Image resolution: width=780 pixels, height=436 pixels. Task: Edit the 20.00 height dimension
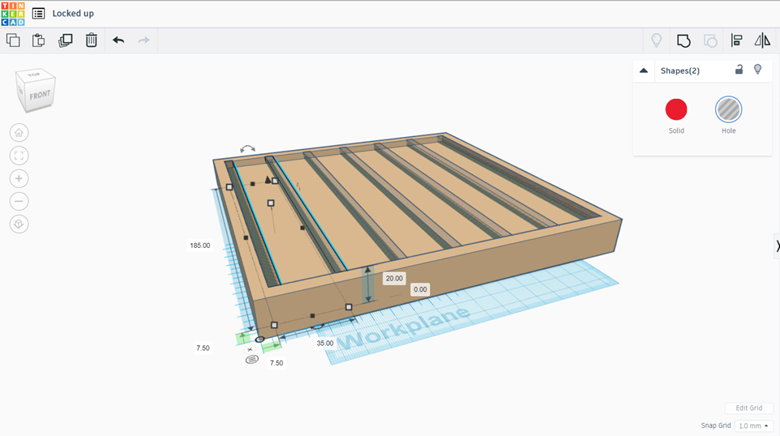pyautogui.click(x=394, y=278)
